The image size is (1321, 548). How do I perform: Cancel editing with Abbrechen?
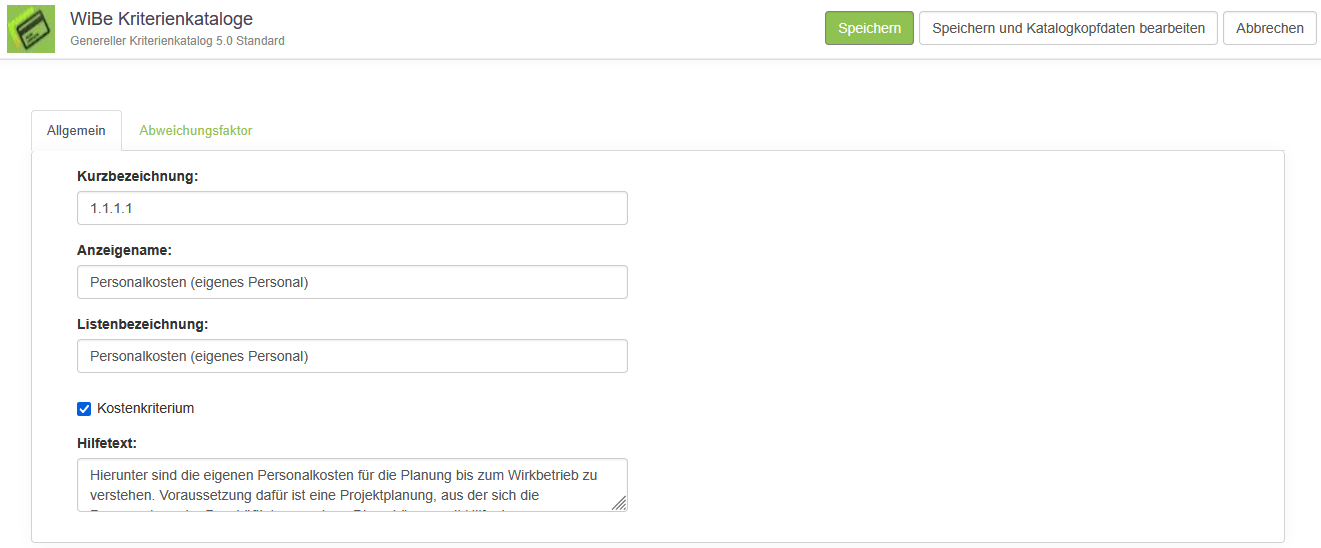pos(1269,28)
